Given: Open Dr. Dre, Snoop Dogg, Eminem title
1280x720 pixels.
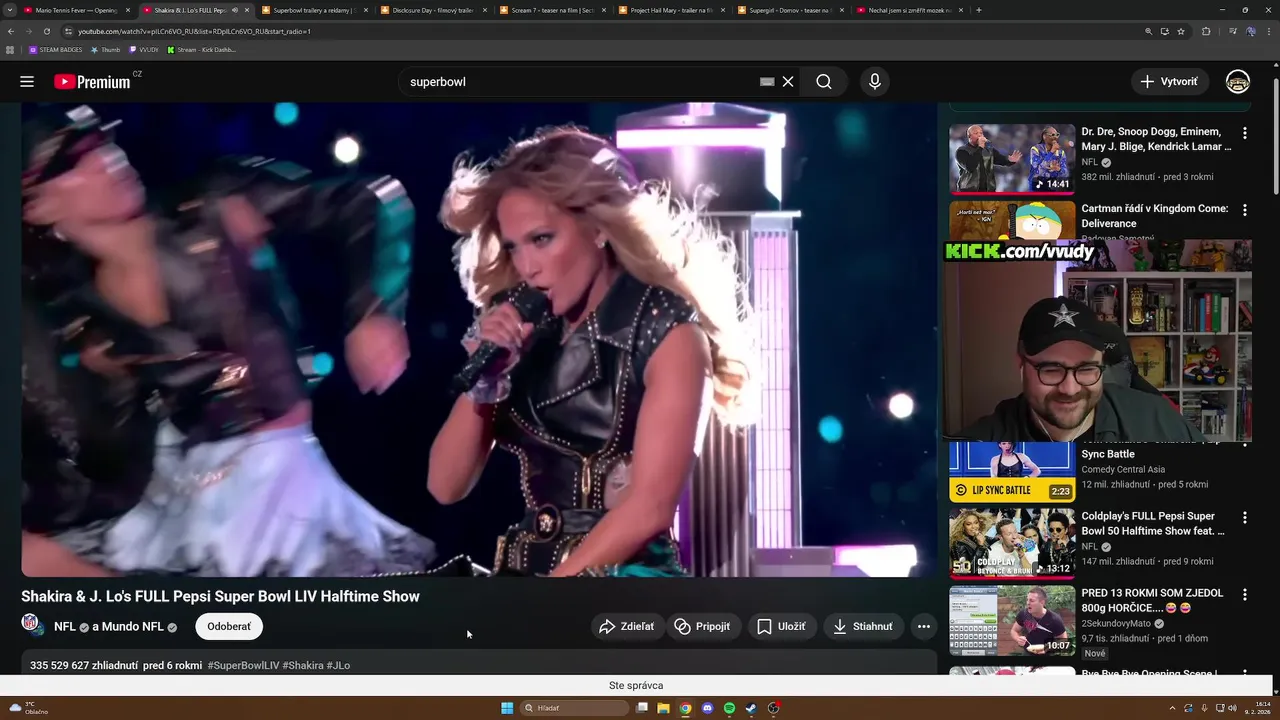Looking at the screenshot, I should [1156, 138].
